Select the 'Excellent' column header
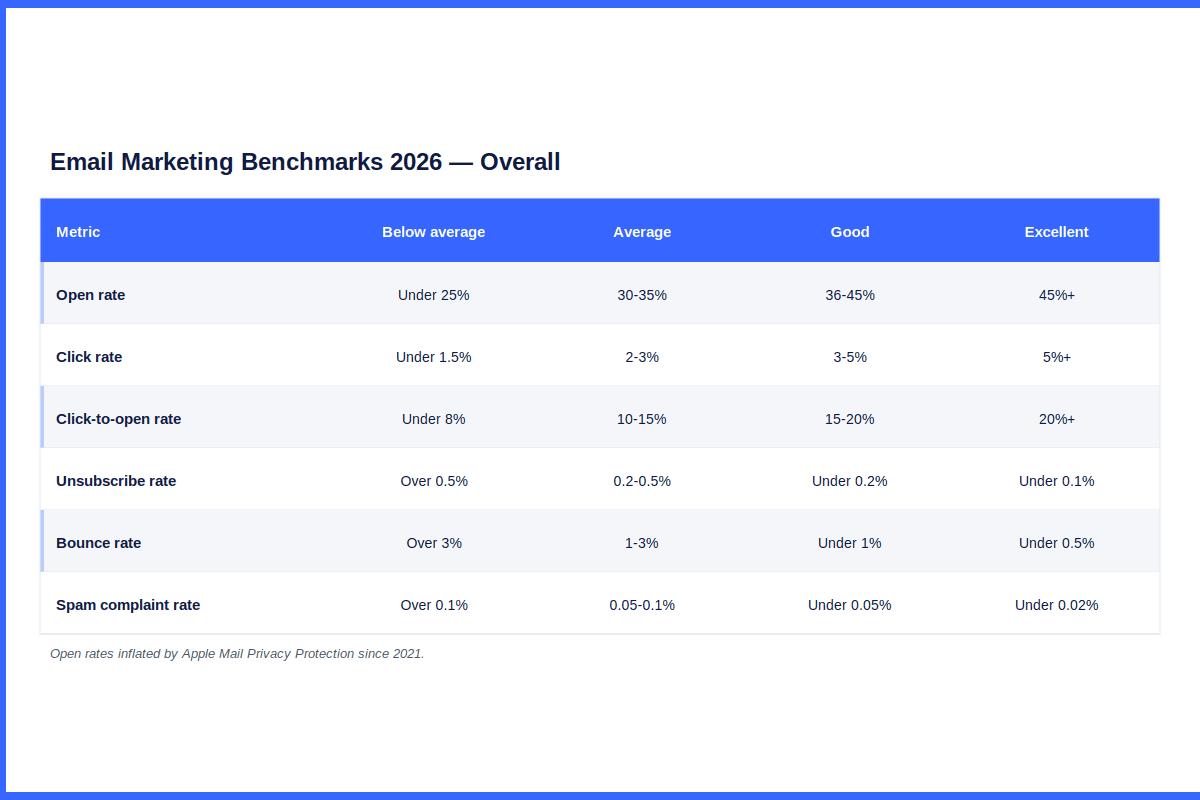Image resolution: width=1200 pixels, height=800 pixels. click(x=1057, y=232)
